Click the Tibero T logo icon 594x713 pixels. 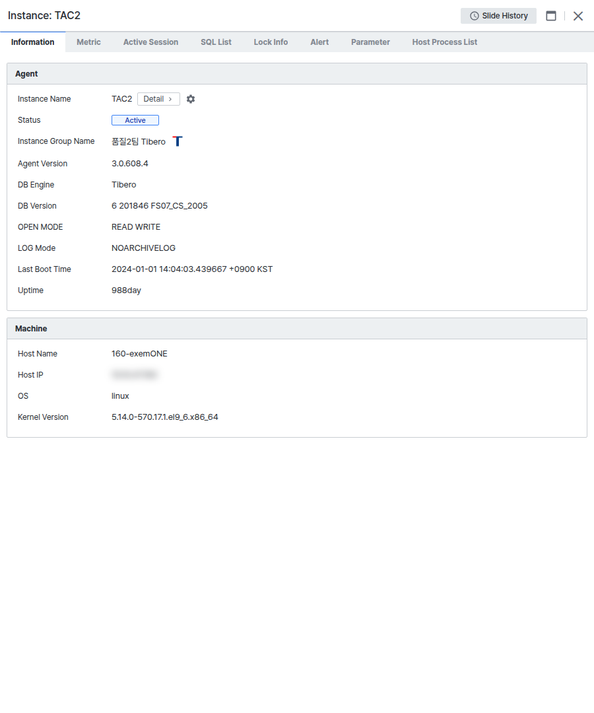coord(177,141)
